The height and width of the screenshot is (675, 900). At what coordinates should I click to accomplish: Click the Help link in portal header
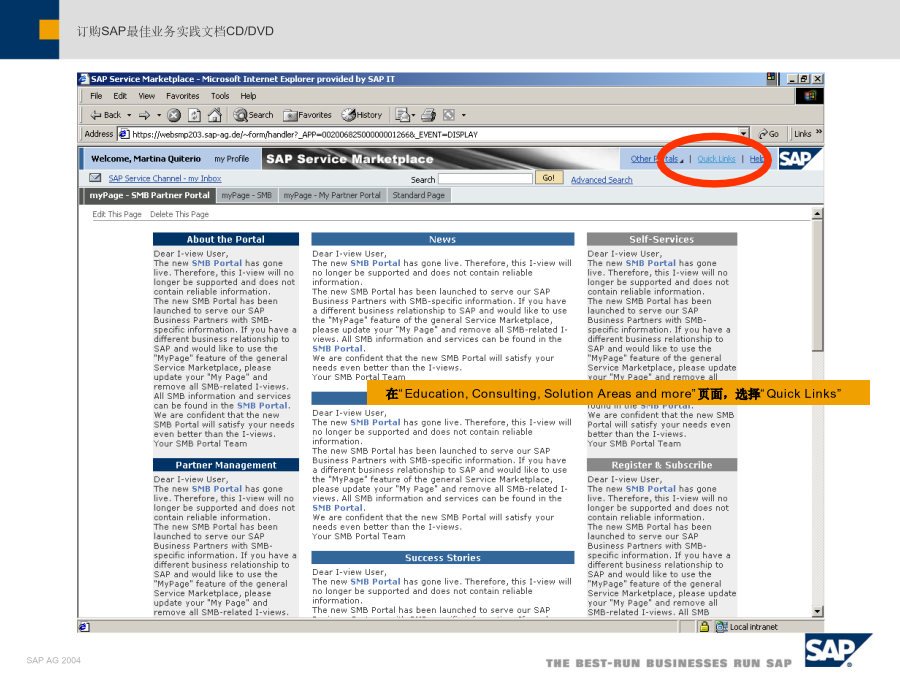[757, 159]
